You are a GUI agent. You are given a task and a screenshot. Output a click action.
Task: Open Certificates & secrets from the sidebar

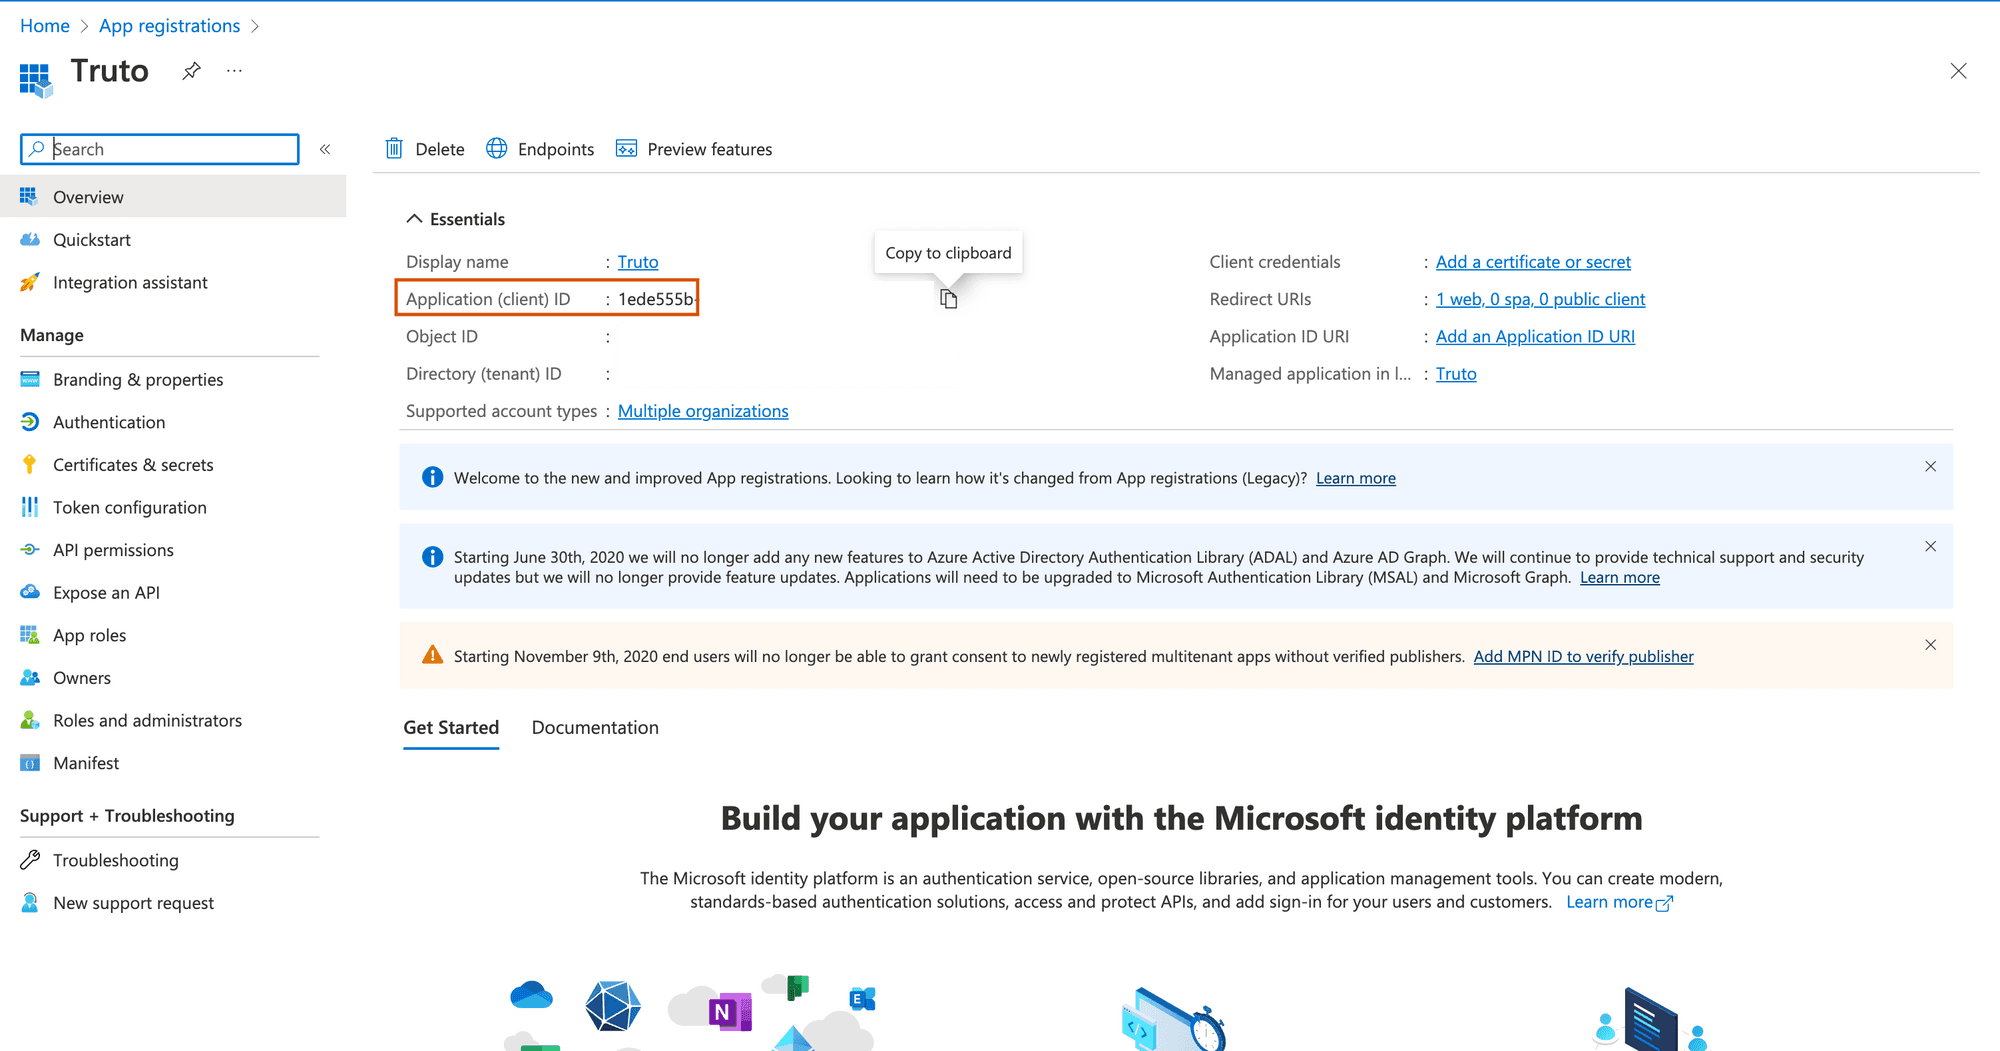coord(133,464)
